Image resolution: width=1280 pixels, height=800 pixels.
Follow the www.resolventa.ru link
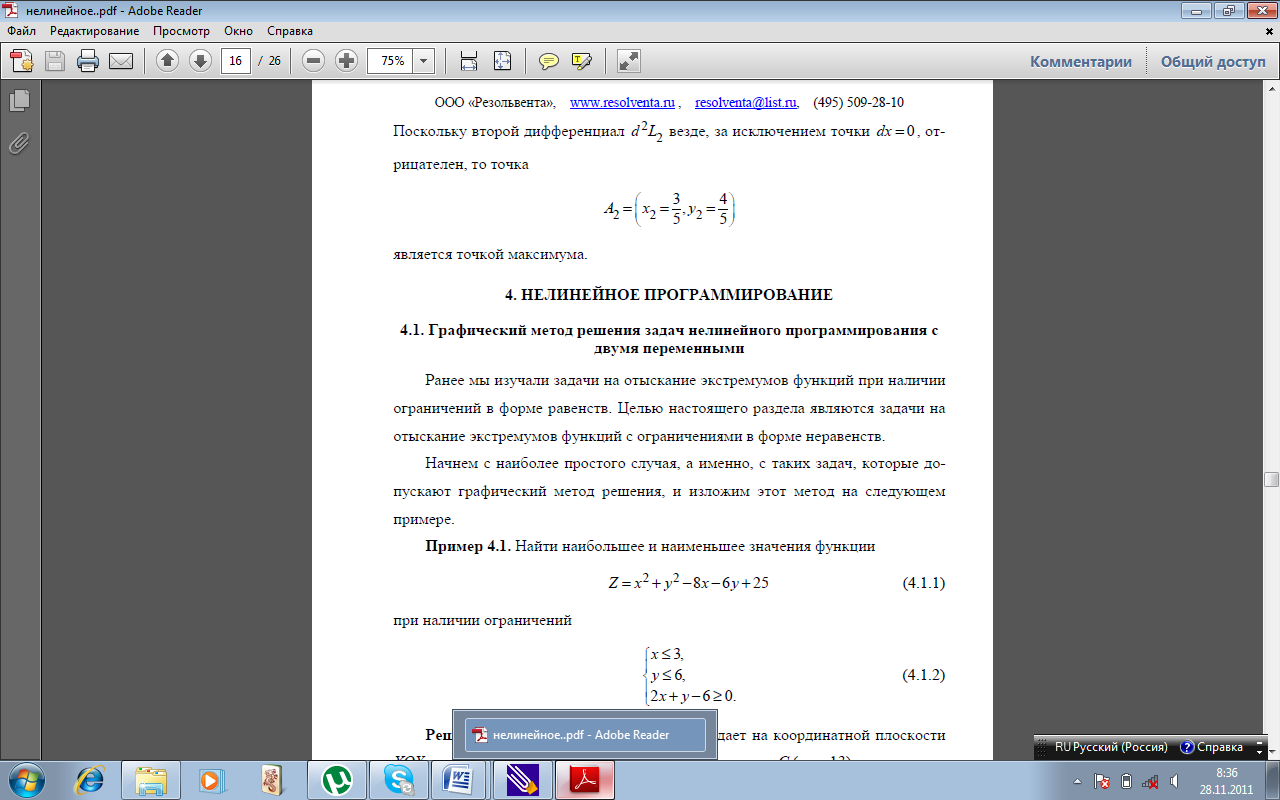point(622,102)
